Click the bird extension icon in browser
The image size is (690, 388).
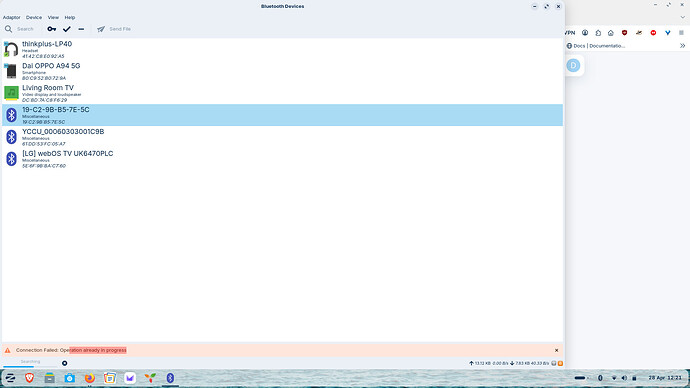point(639,33)
